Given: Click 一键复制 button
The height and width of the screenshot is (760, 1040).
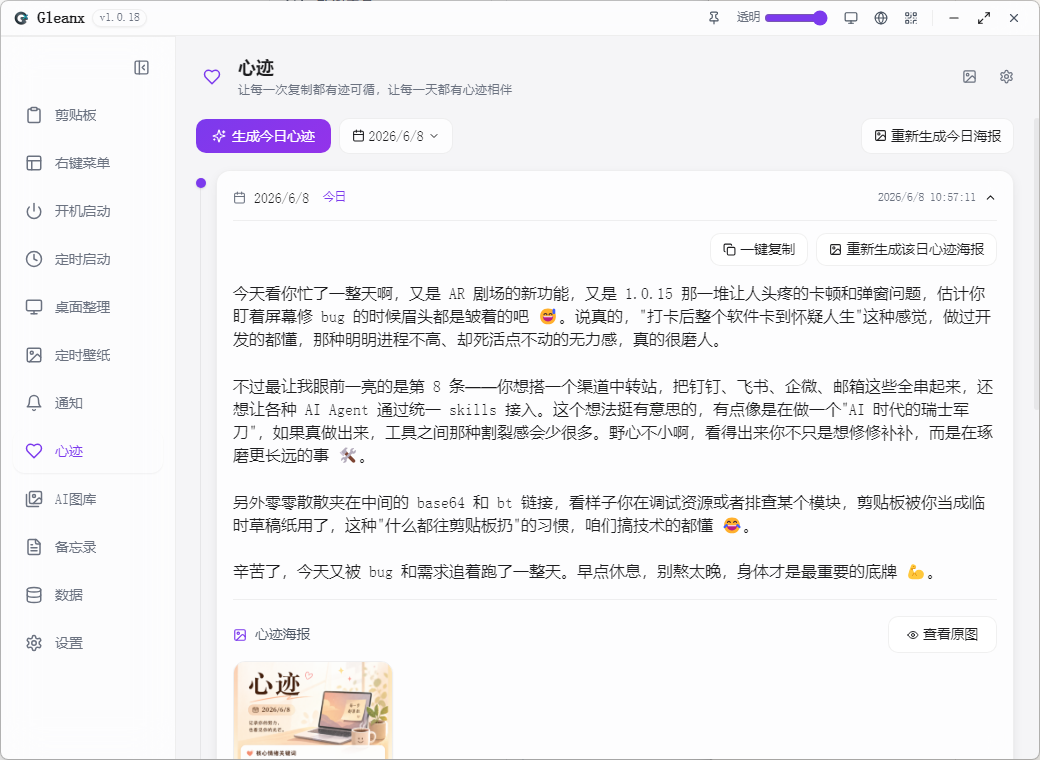Looking at the screenshot, I should [x=759, y=249].
